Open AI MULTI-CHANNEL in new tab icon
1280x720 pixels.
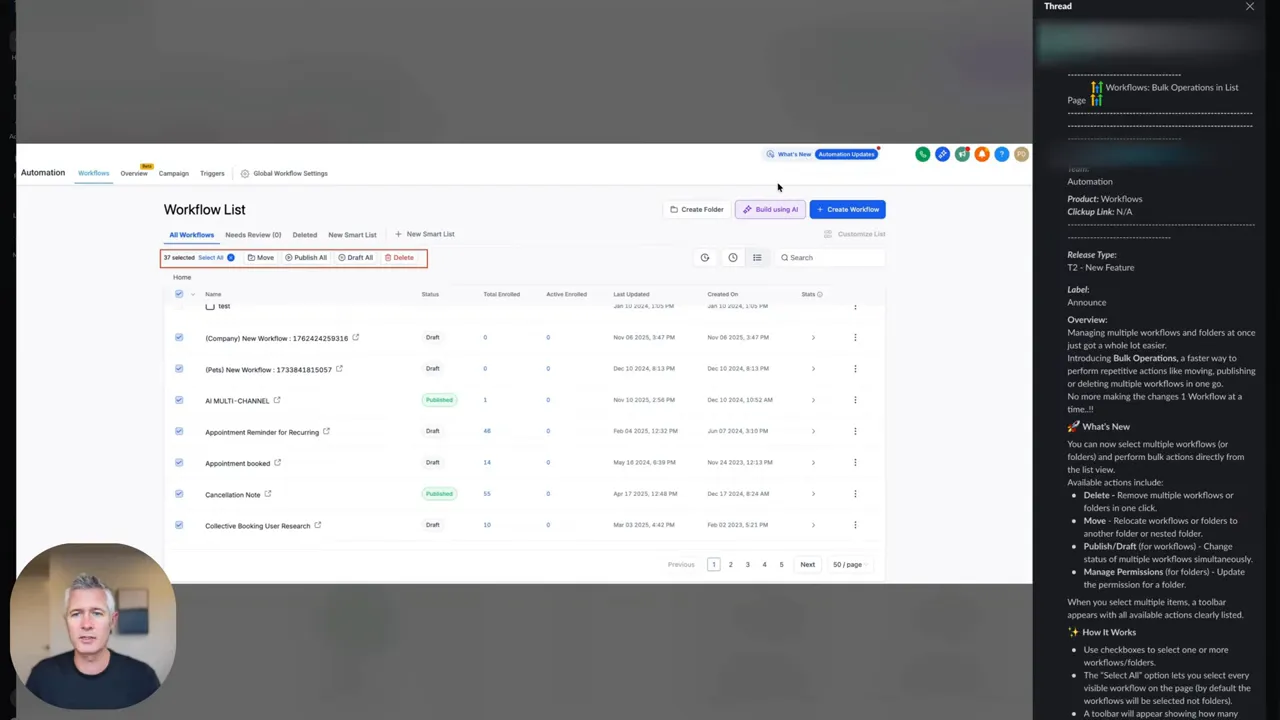pos(277,400)
